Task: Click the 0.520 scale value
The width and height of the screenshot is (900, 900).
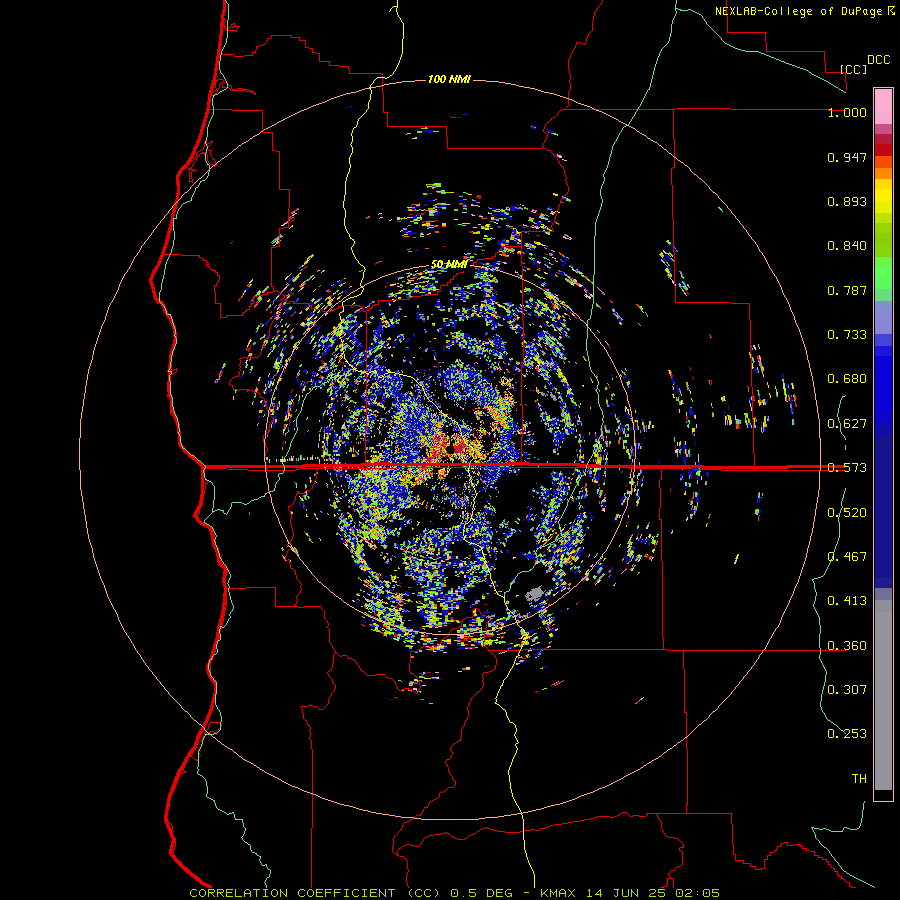Action: point(847,513)
